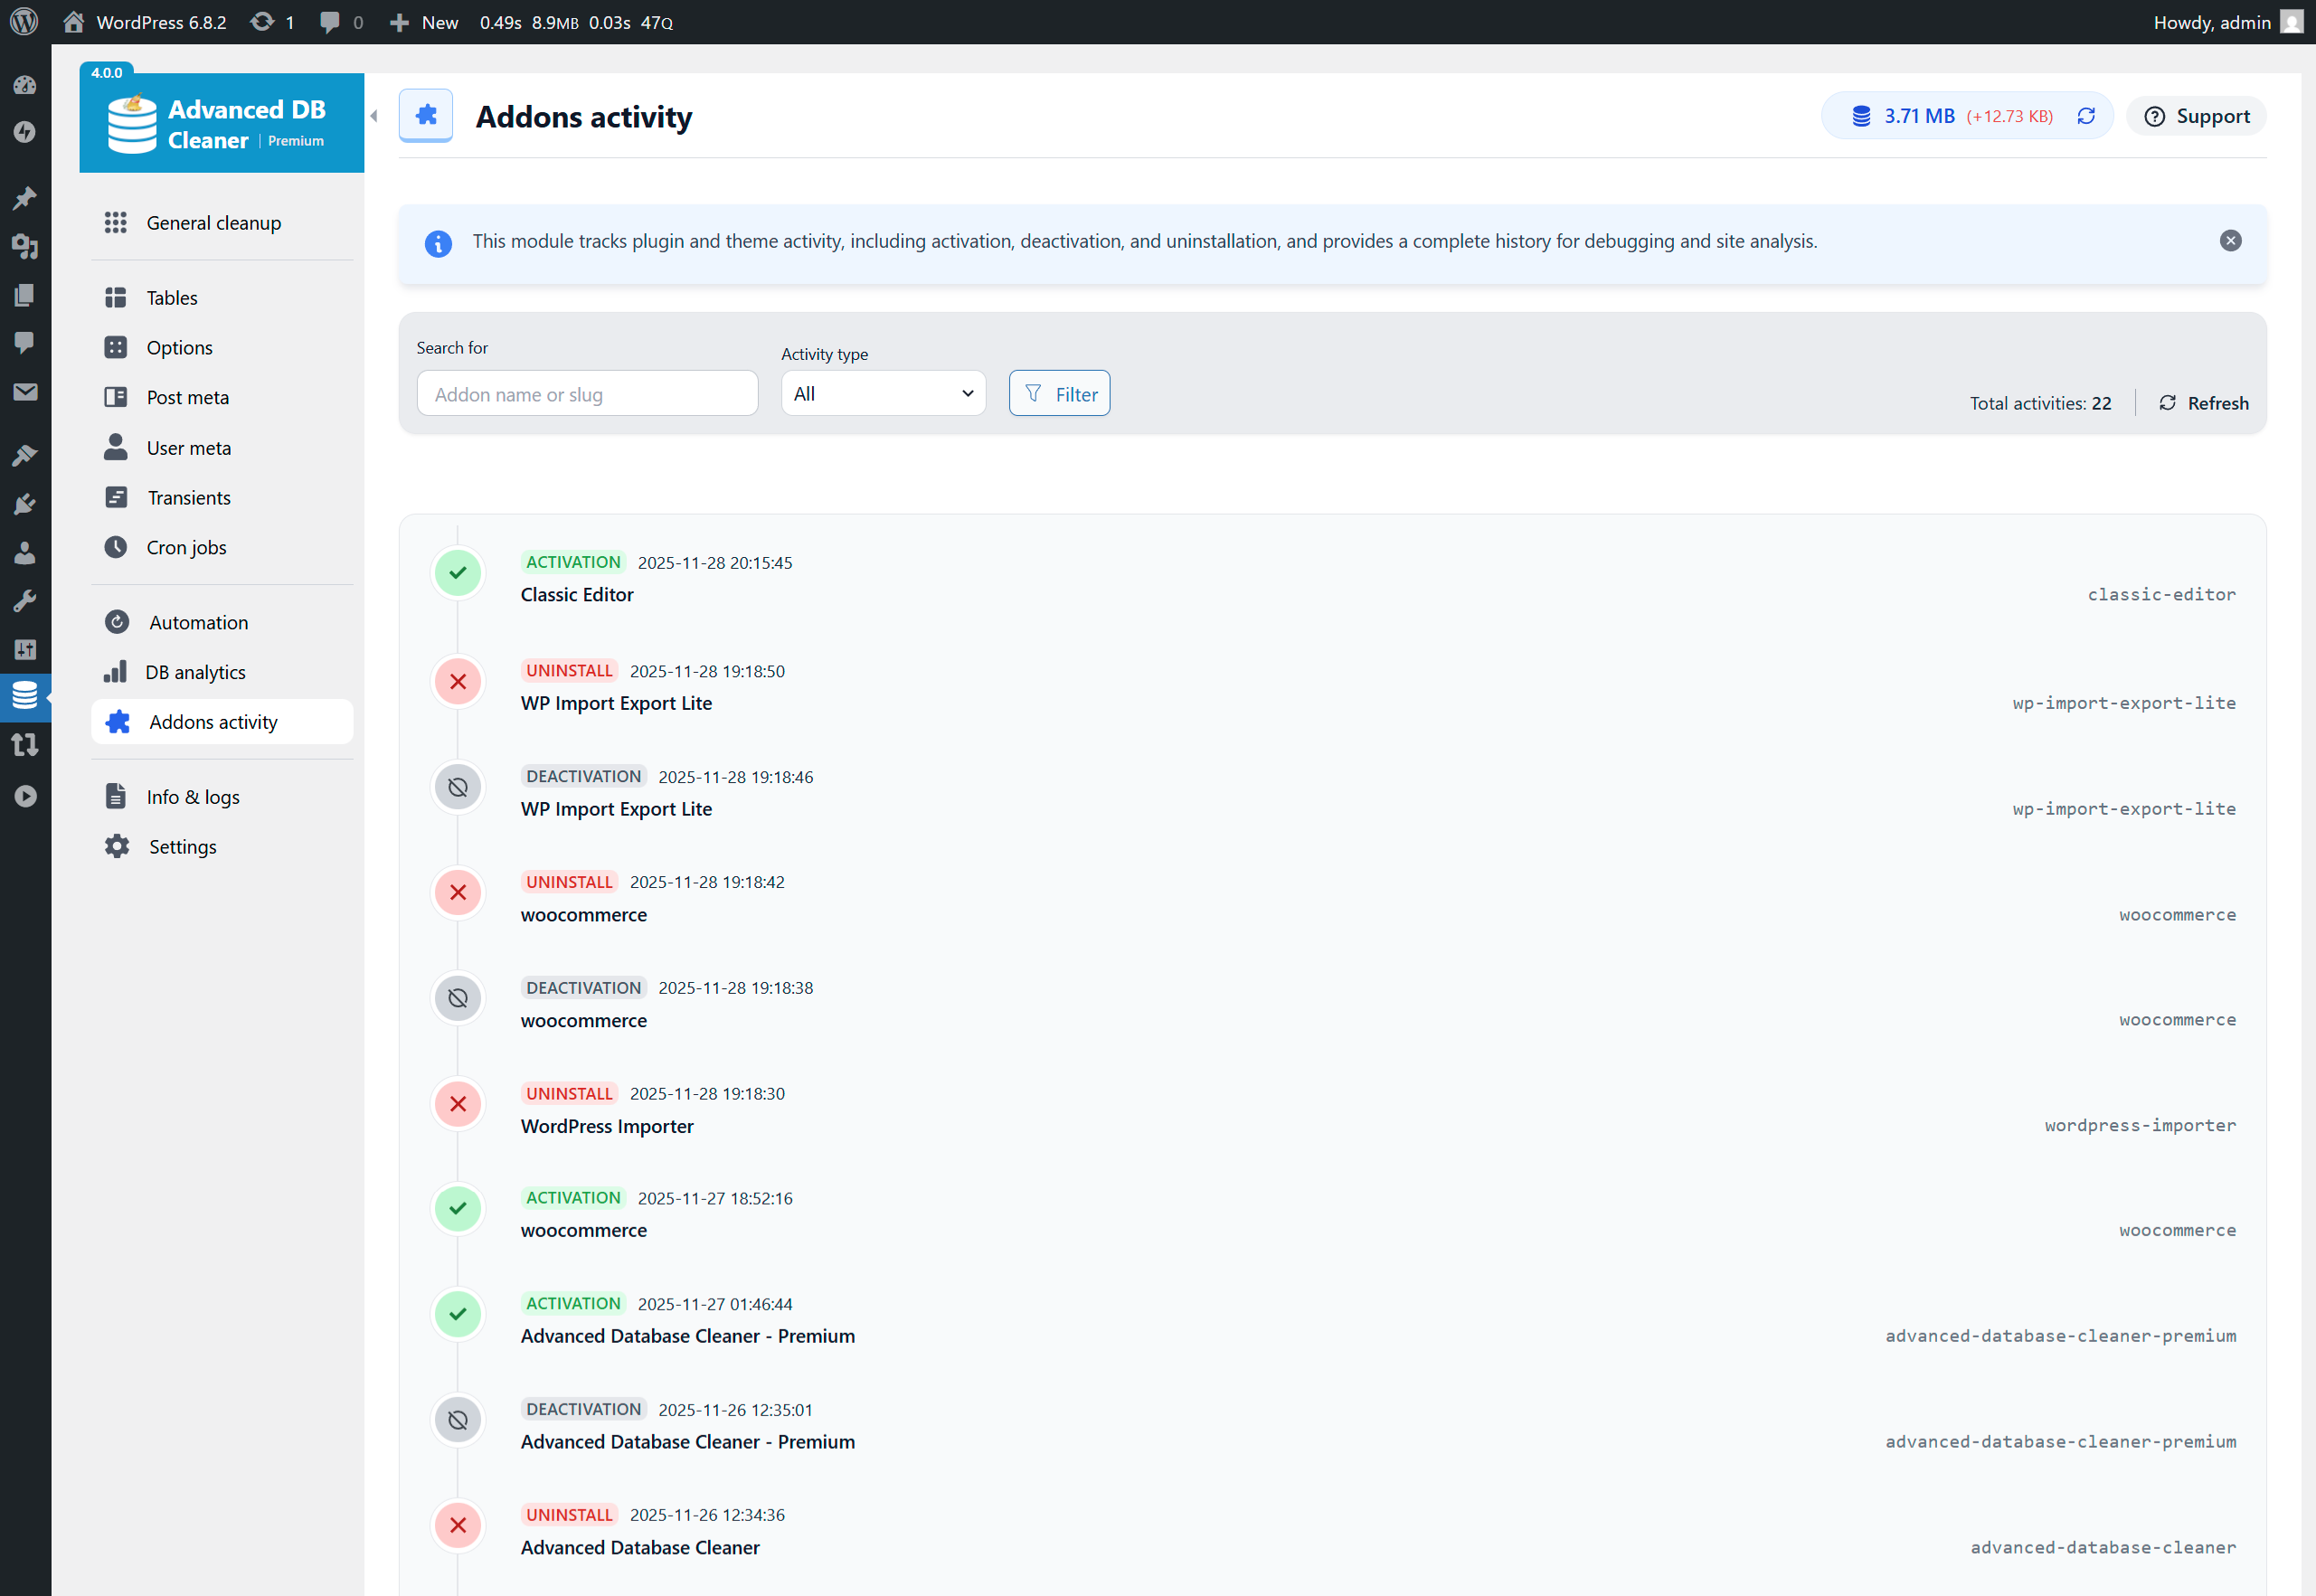Click the Advanced DB Cleaner database icon

(25, 696)
